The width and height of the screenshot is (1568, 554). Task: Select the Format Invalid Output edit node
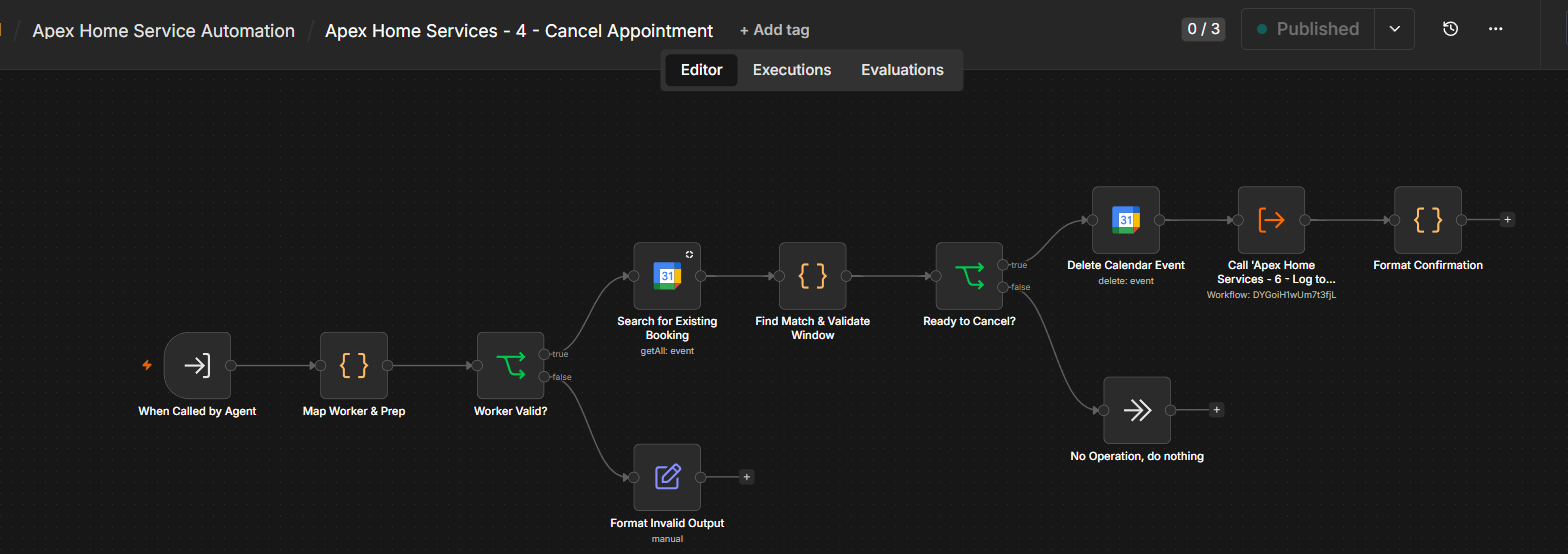click(667, 477)
